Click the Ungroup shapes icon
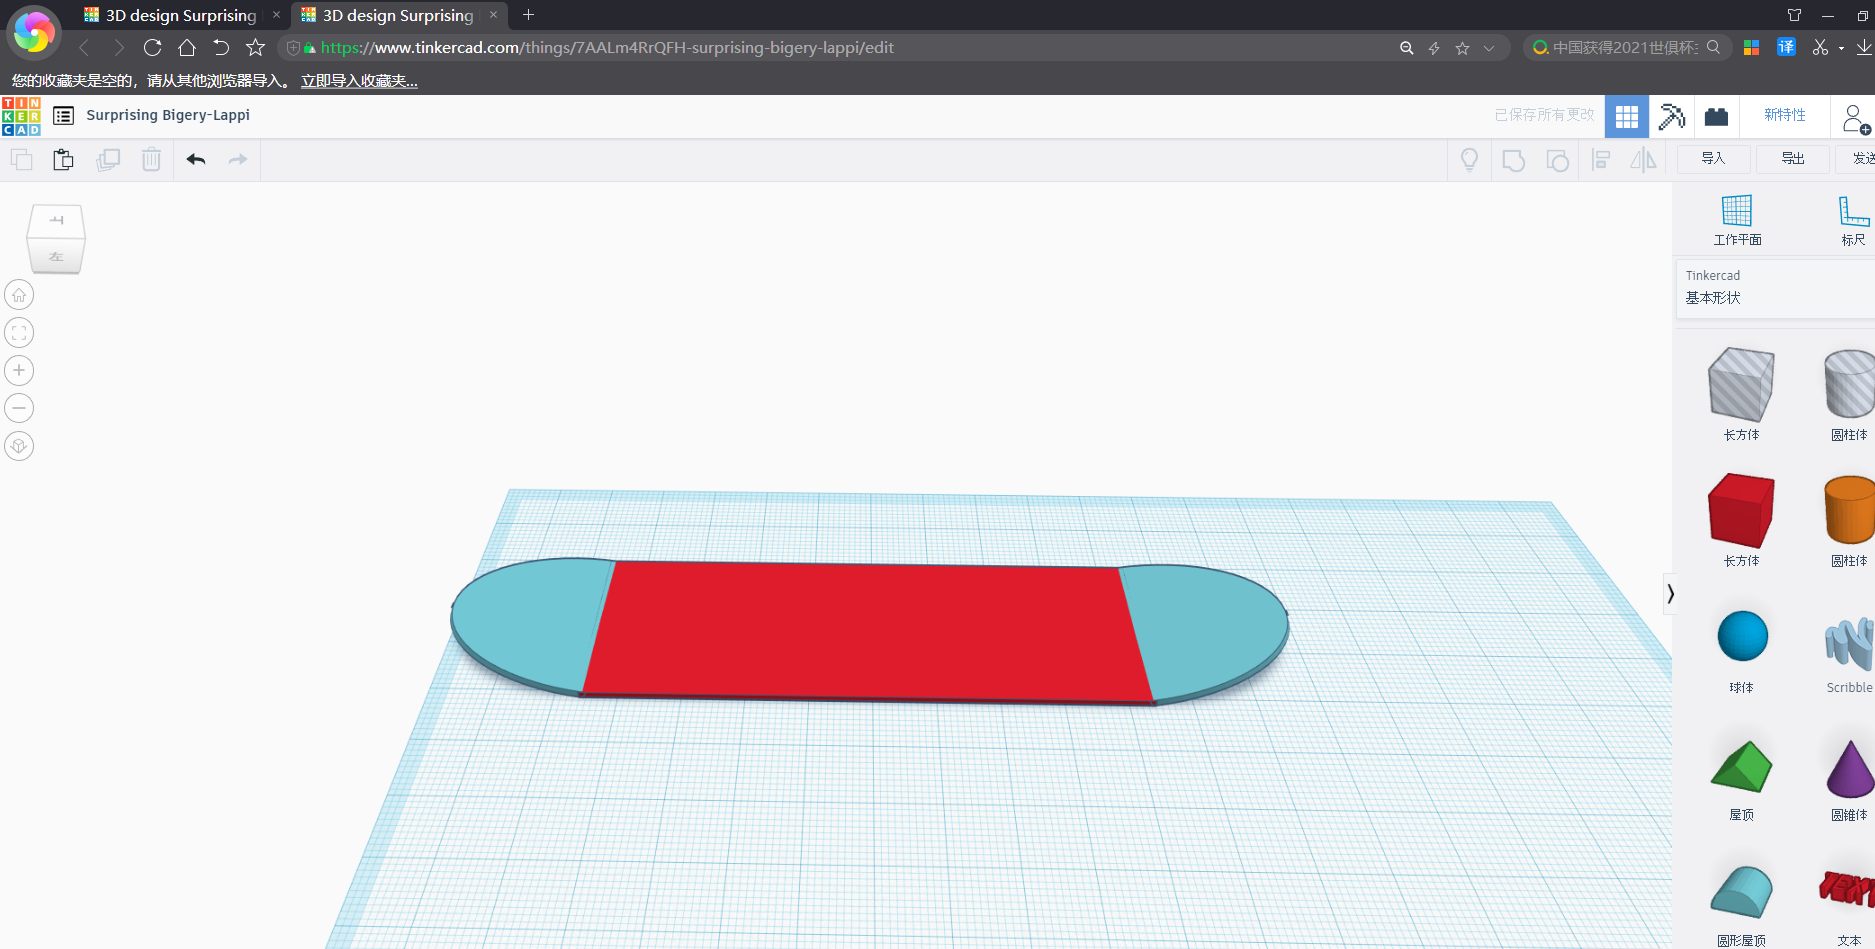Image resolution: width=1875 pixels, height=949 pixels. click(x=1558, y=160)
